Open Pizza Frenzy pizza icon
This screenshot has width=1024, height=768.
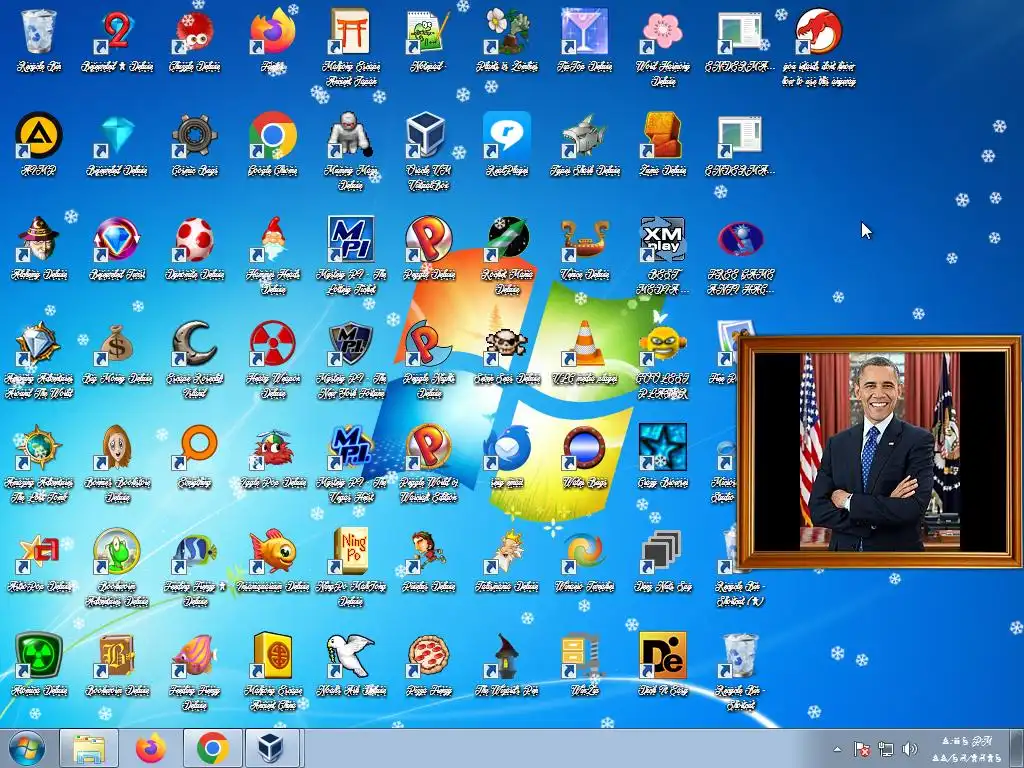pos(428,655)
